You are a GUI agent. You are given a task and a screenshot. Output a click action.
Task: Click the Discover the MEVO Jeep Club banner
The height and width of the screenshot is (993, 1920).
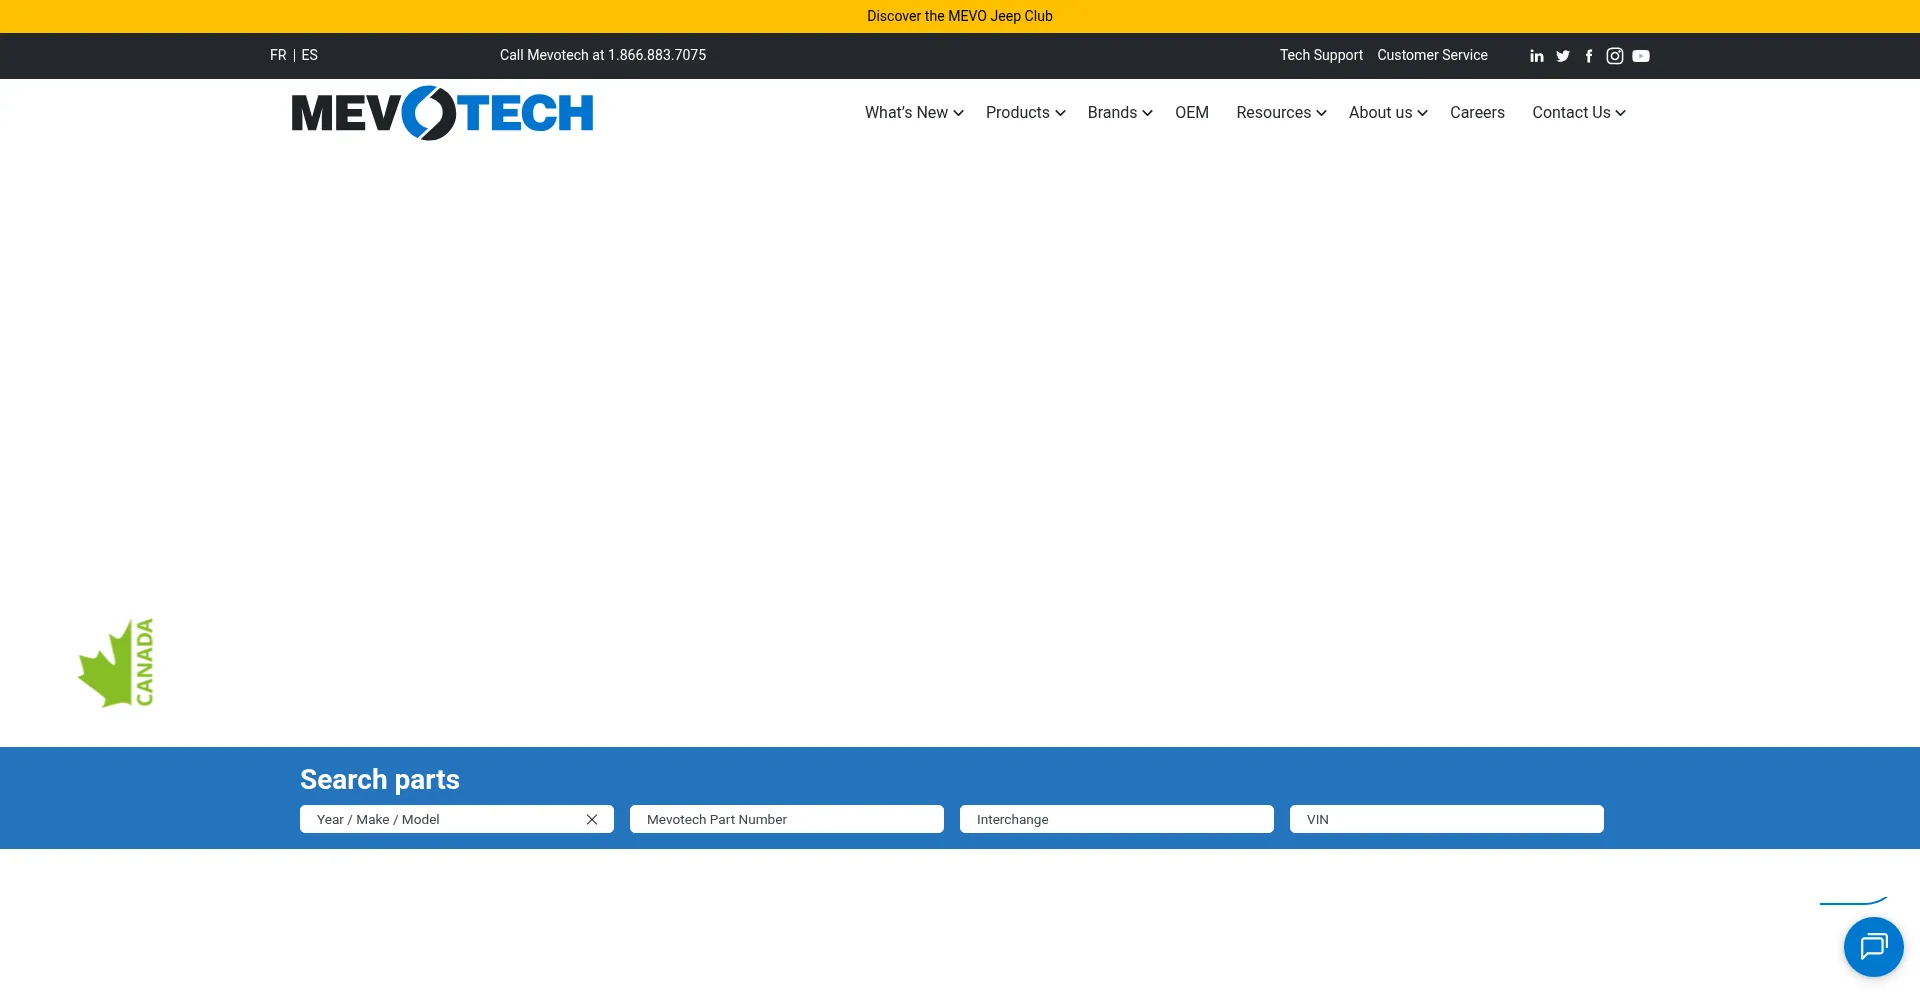959,16
